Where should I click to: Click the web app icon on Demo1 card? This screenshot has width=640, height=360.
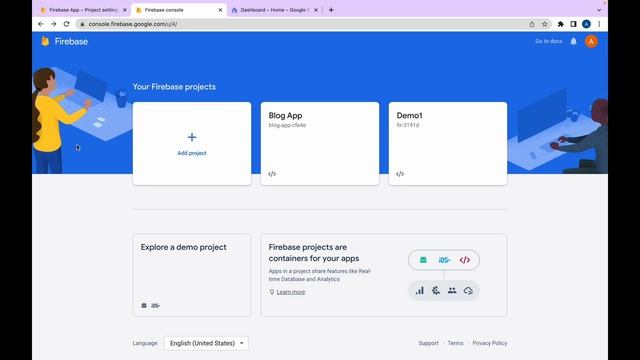(x=400, y=174)
